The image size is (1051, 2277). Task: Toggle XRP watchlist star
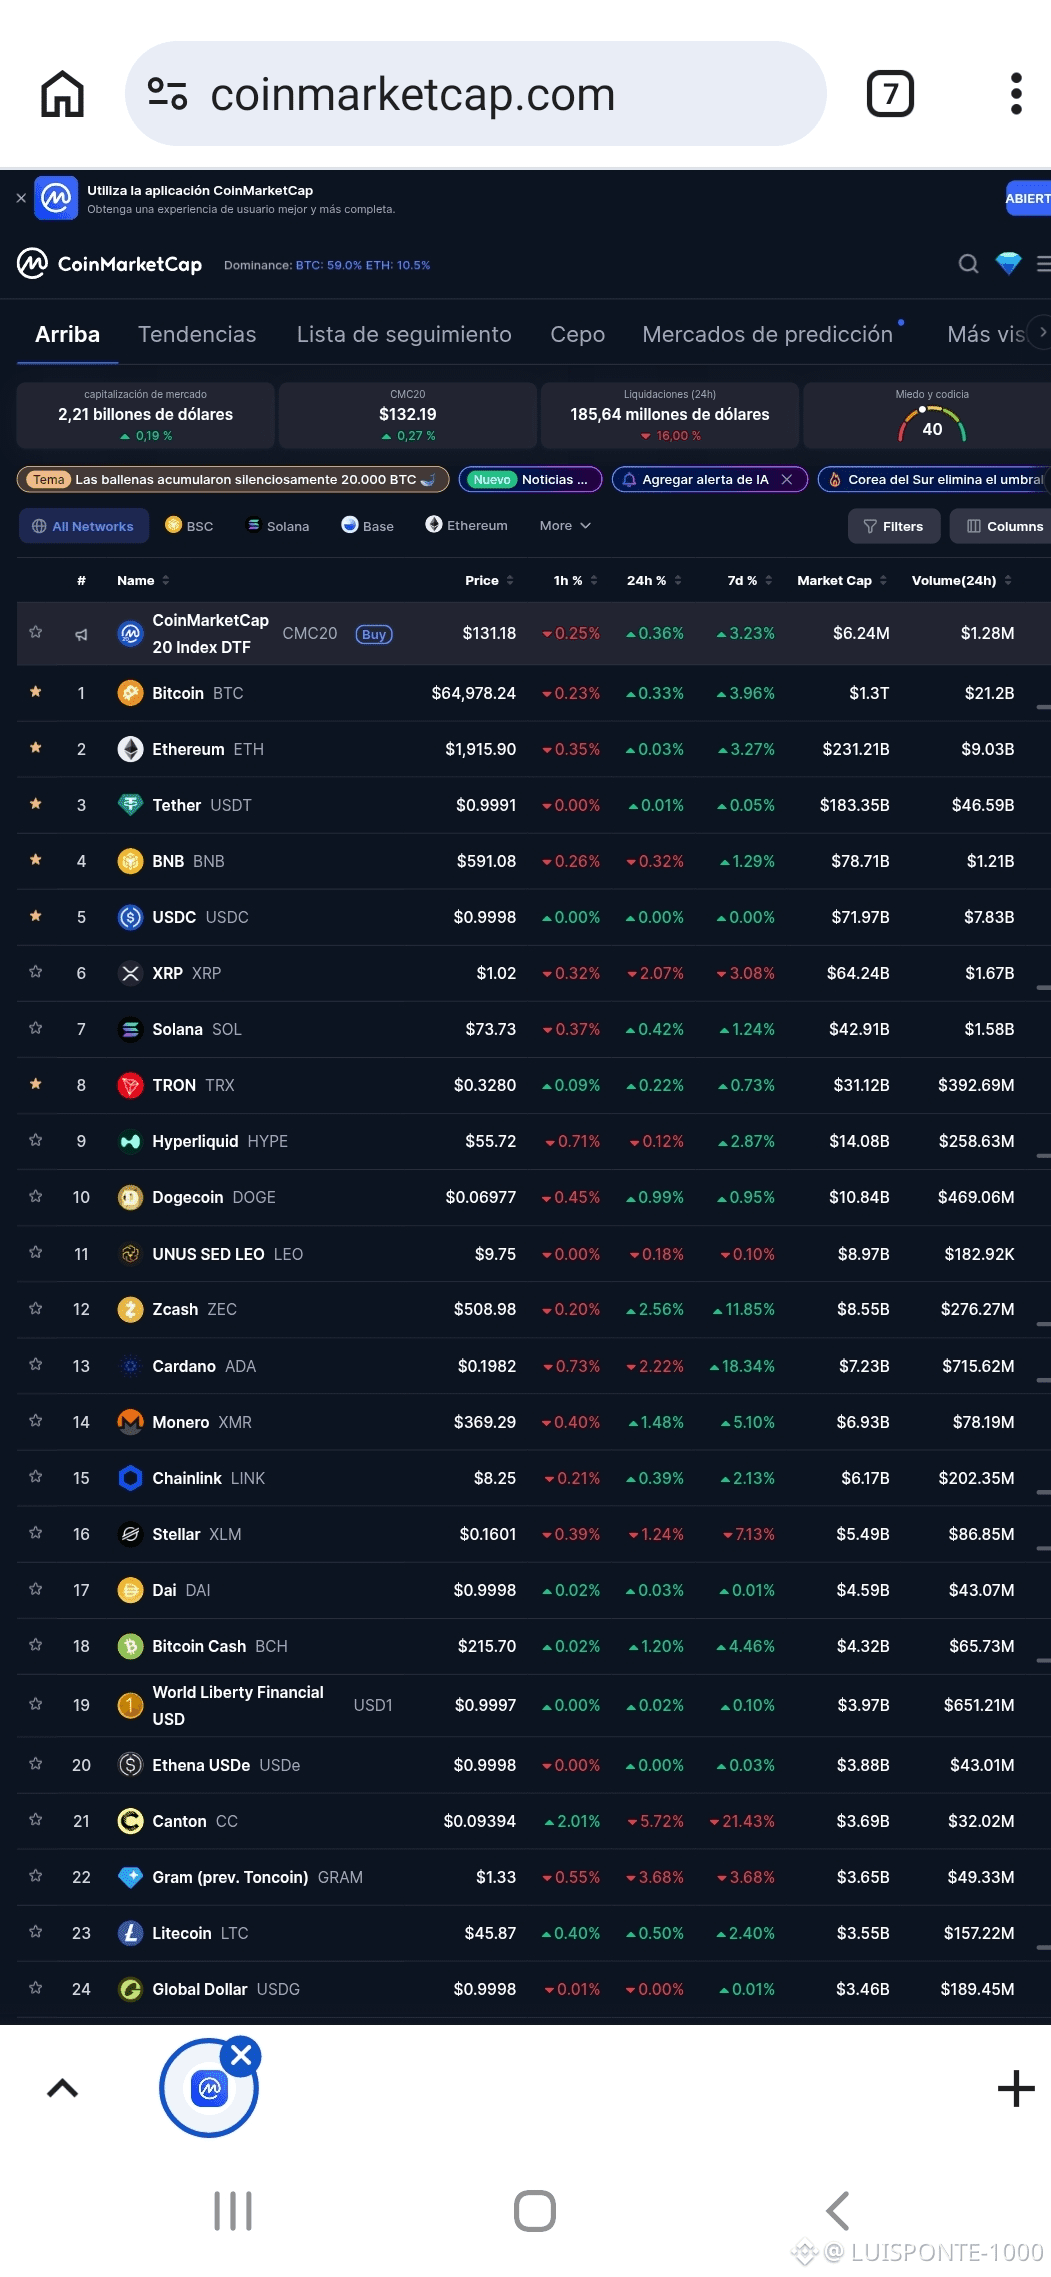pos(36,972)
